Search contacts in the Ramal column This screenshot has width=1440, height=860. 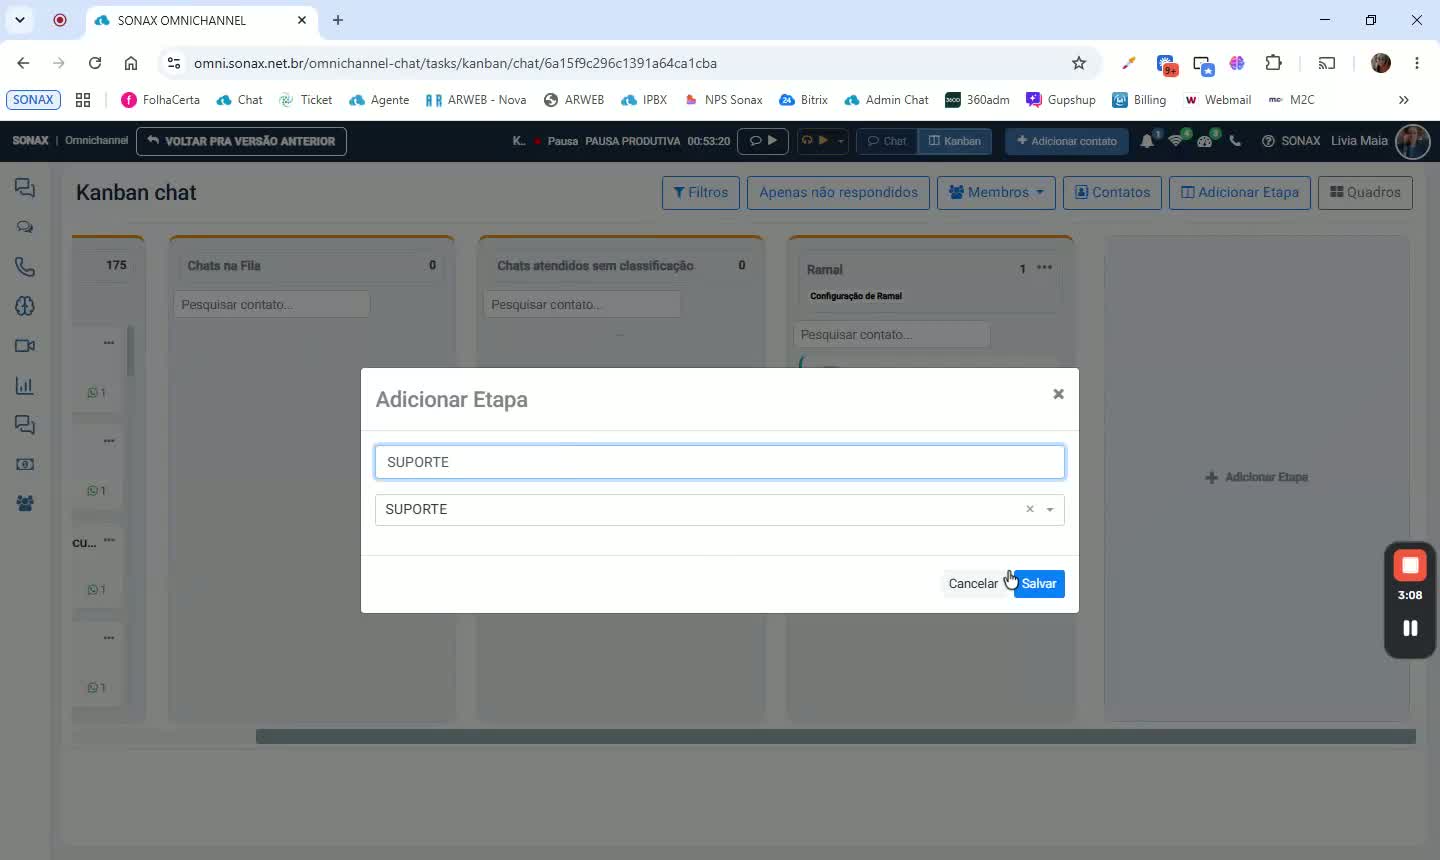pos(892,334)
